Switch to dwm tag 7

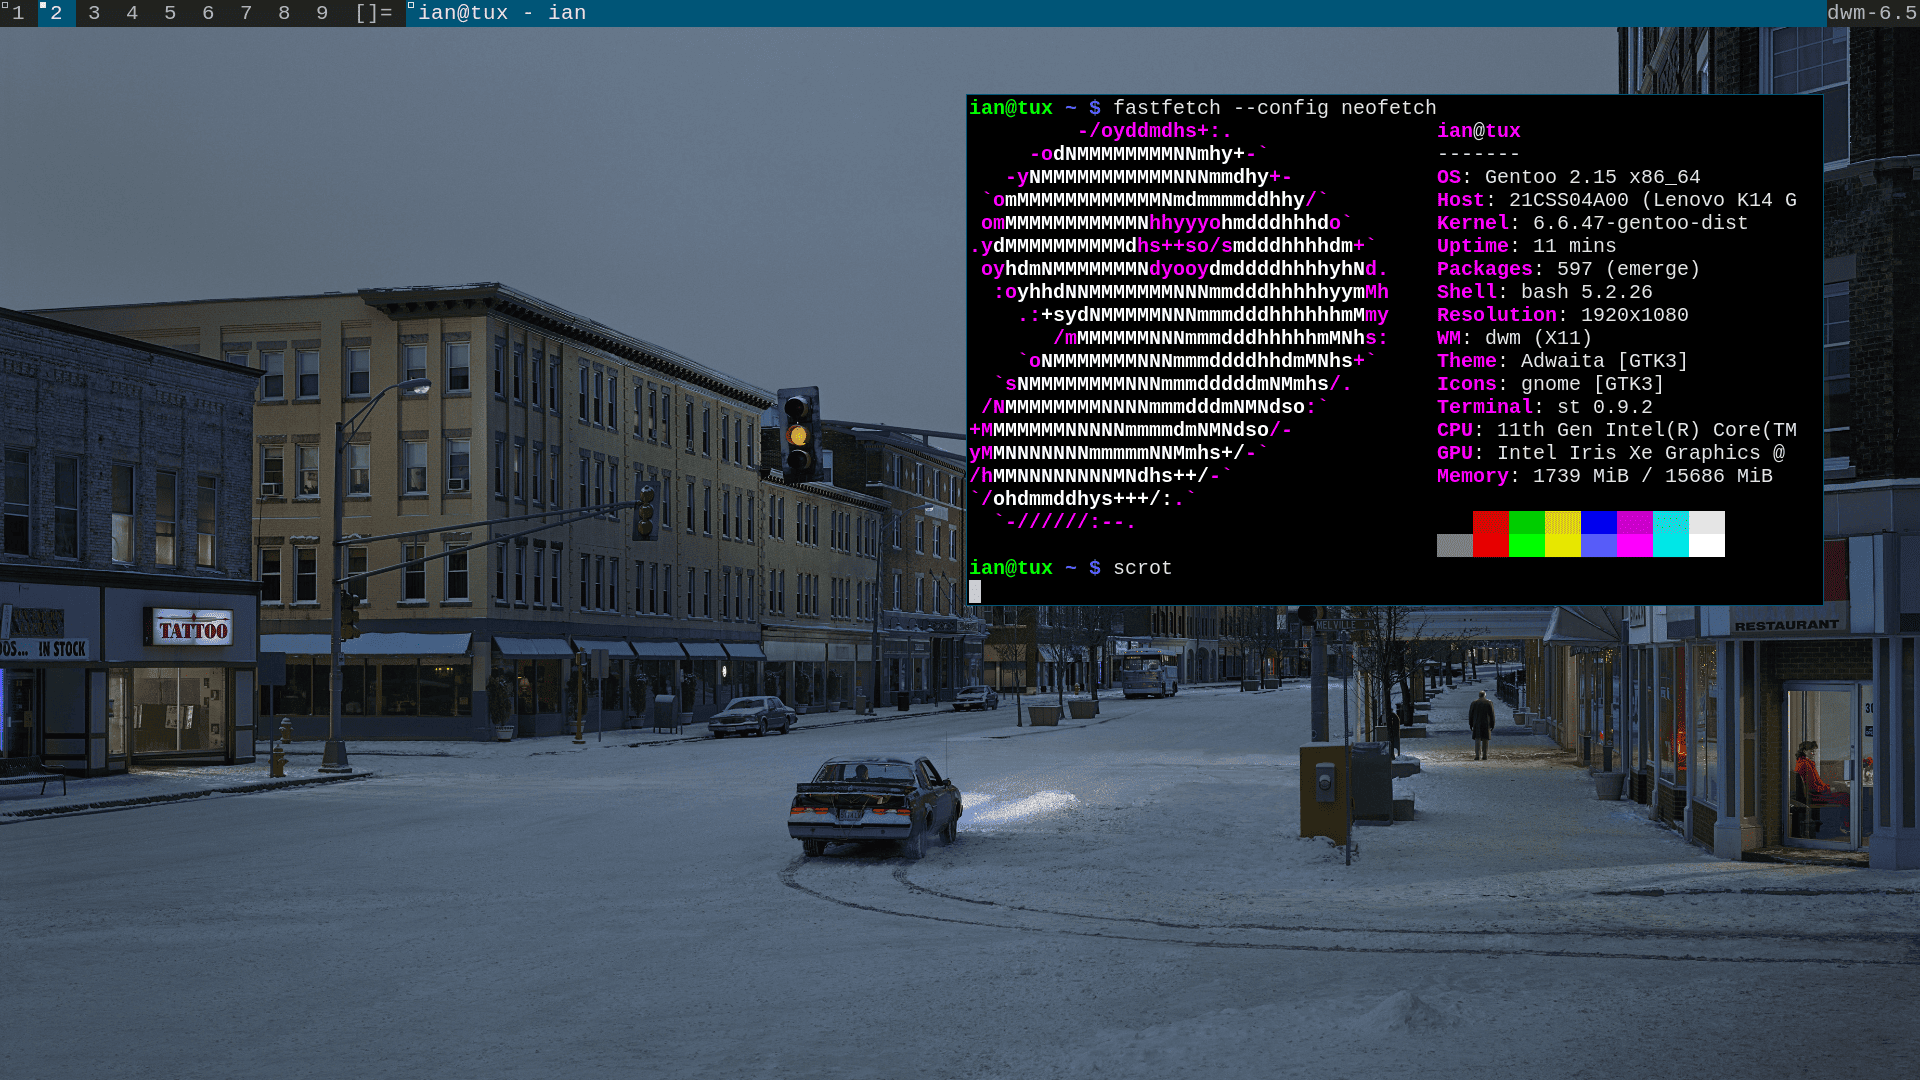[246, 13]
